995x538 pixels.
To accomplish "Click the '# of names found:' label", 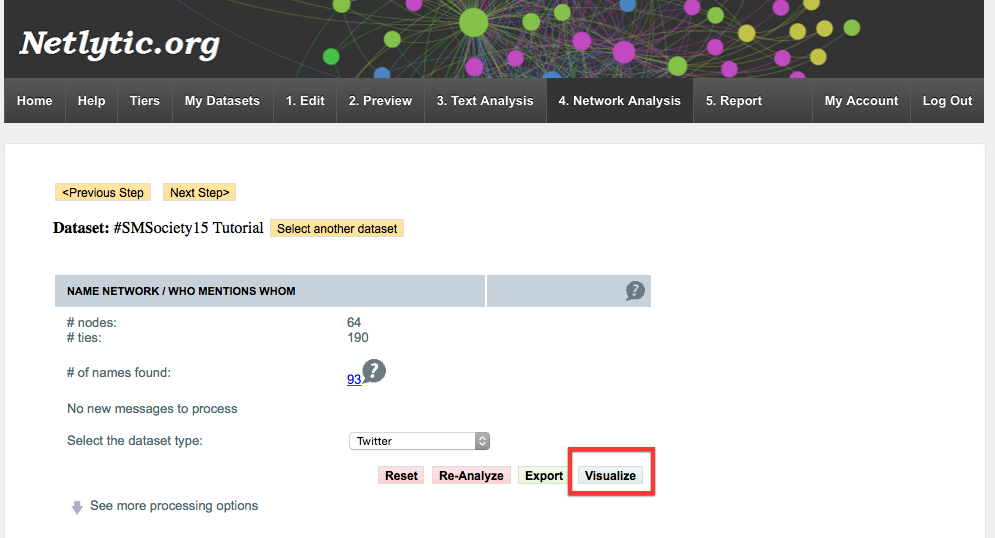I will coord(119,372).
